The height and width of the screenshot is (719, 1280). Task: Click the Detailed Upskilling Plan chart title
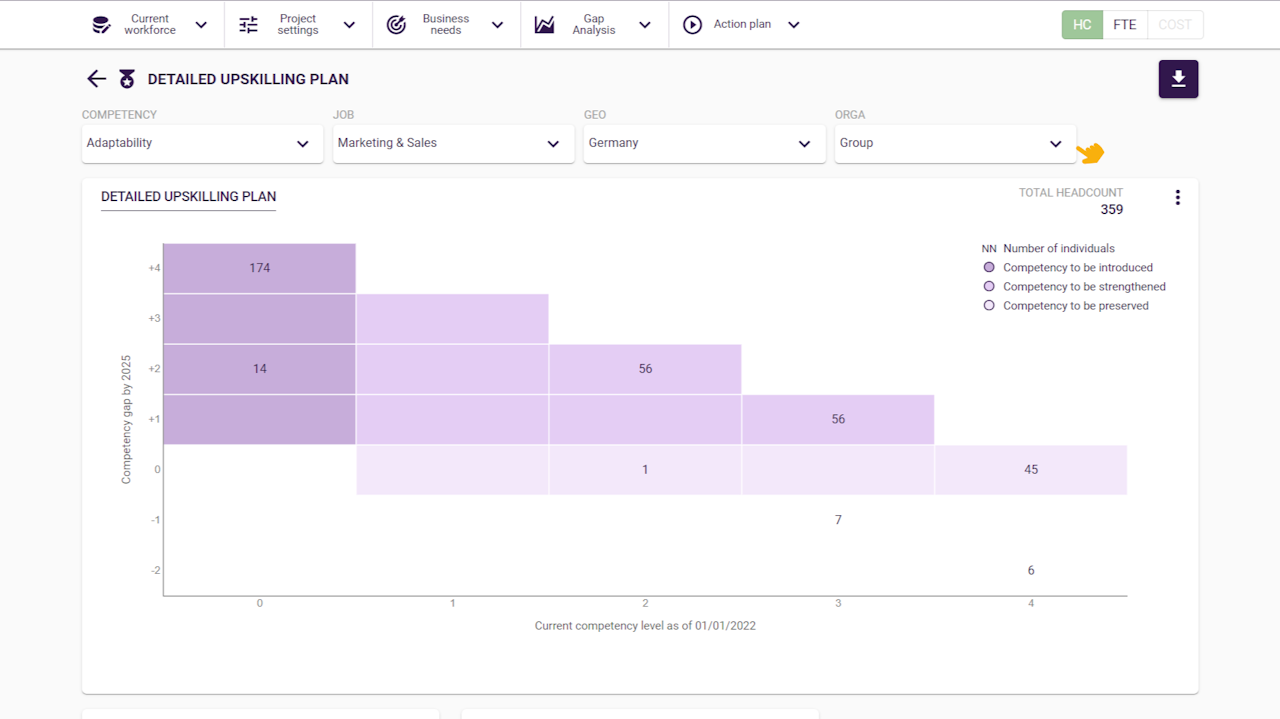188,197
